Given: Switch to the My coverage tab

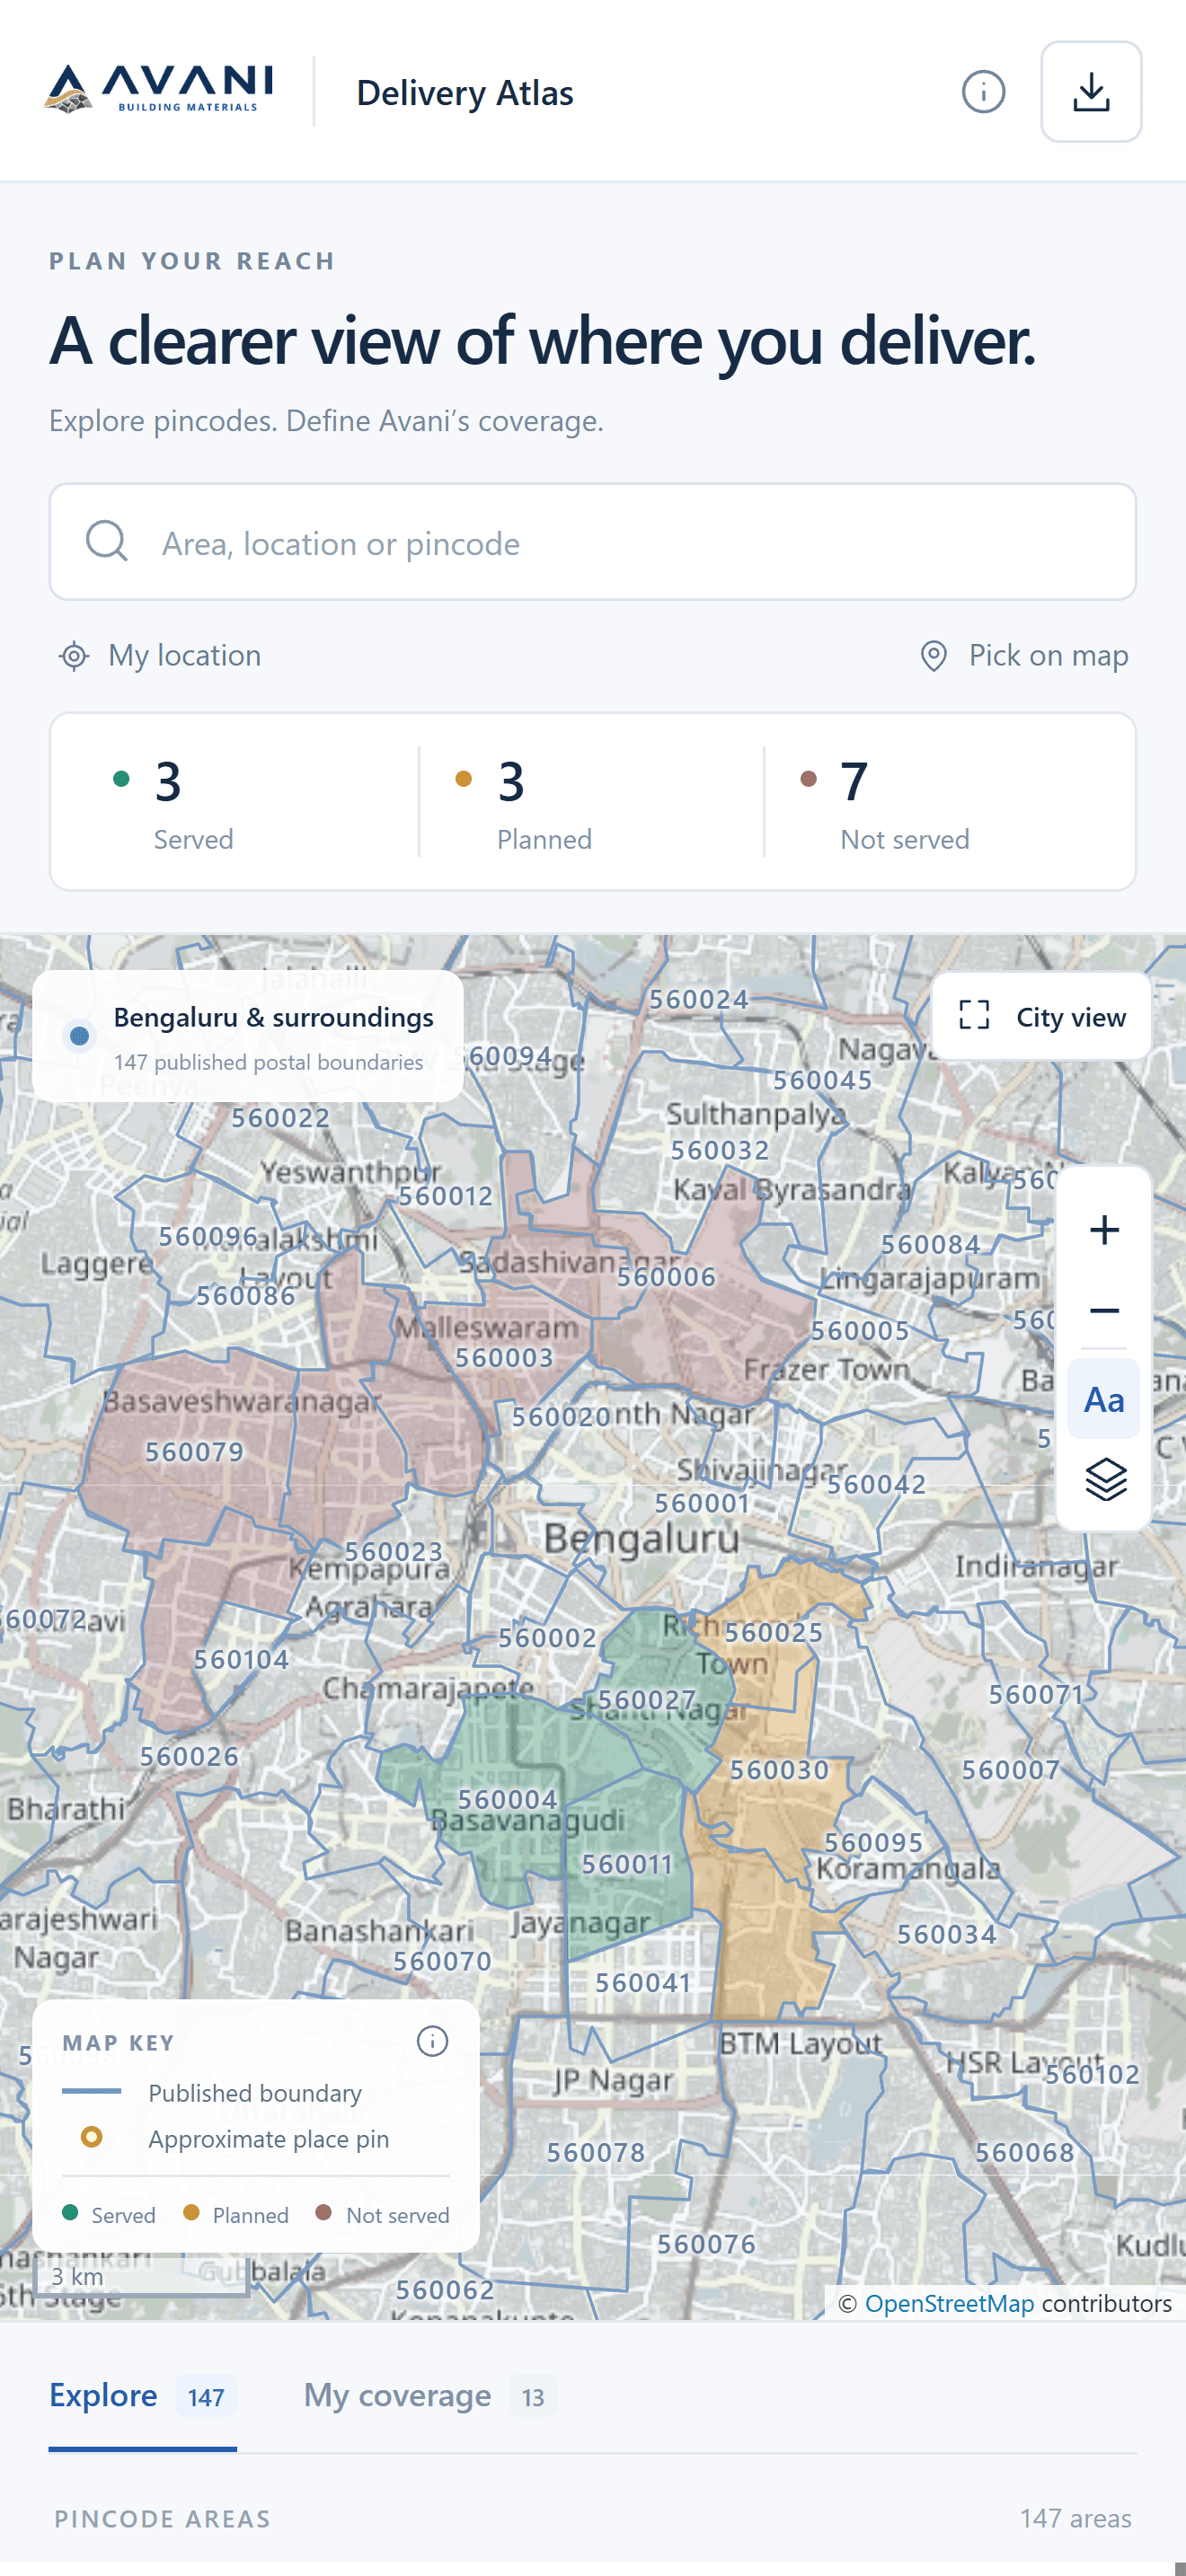Looking at the screenshot, I should [x=430, y=2396].
